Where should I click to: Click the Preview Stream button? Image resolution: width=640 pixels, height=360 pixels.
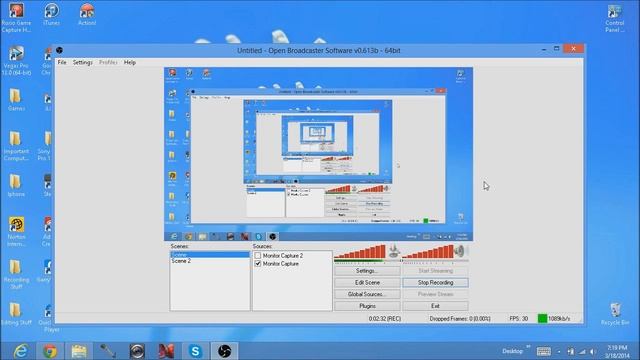[x=436, y=294]
